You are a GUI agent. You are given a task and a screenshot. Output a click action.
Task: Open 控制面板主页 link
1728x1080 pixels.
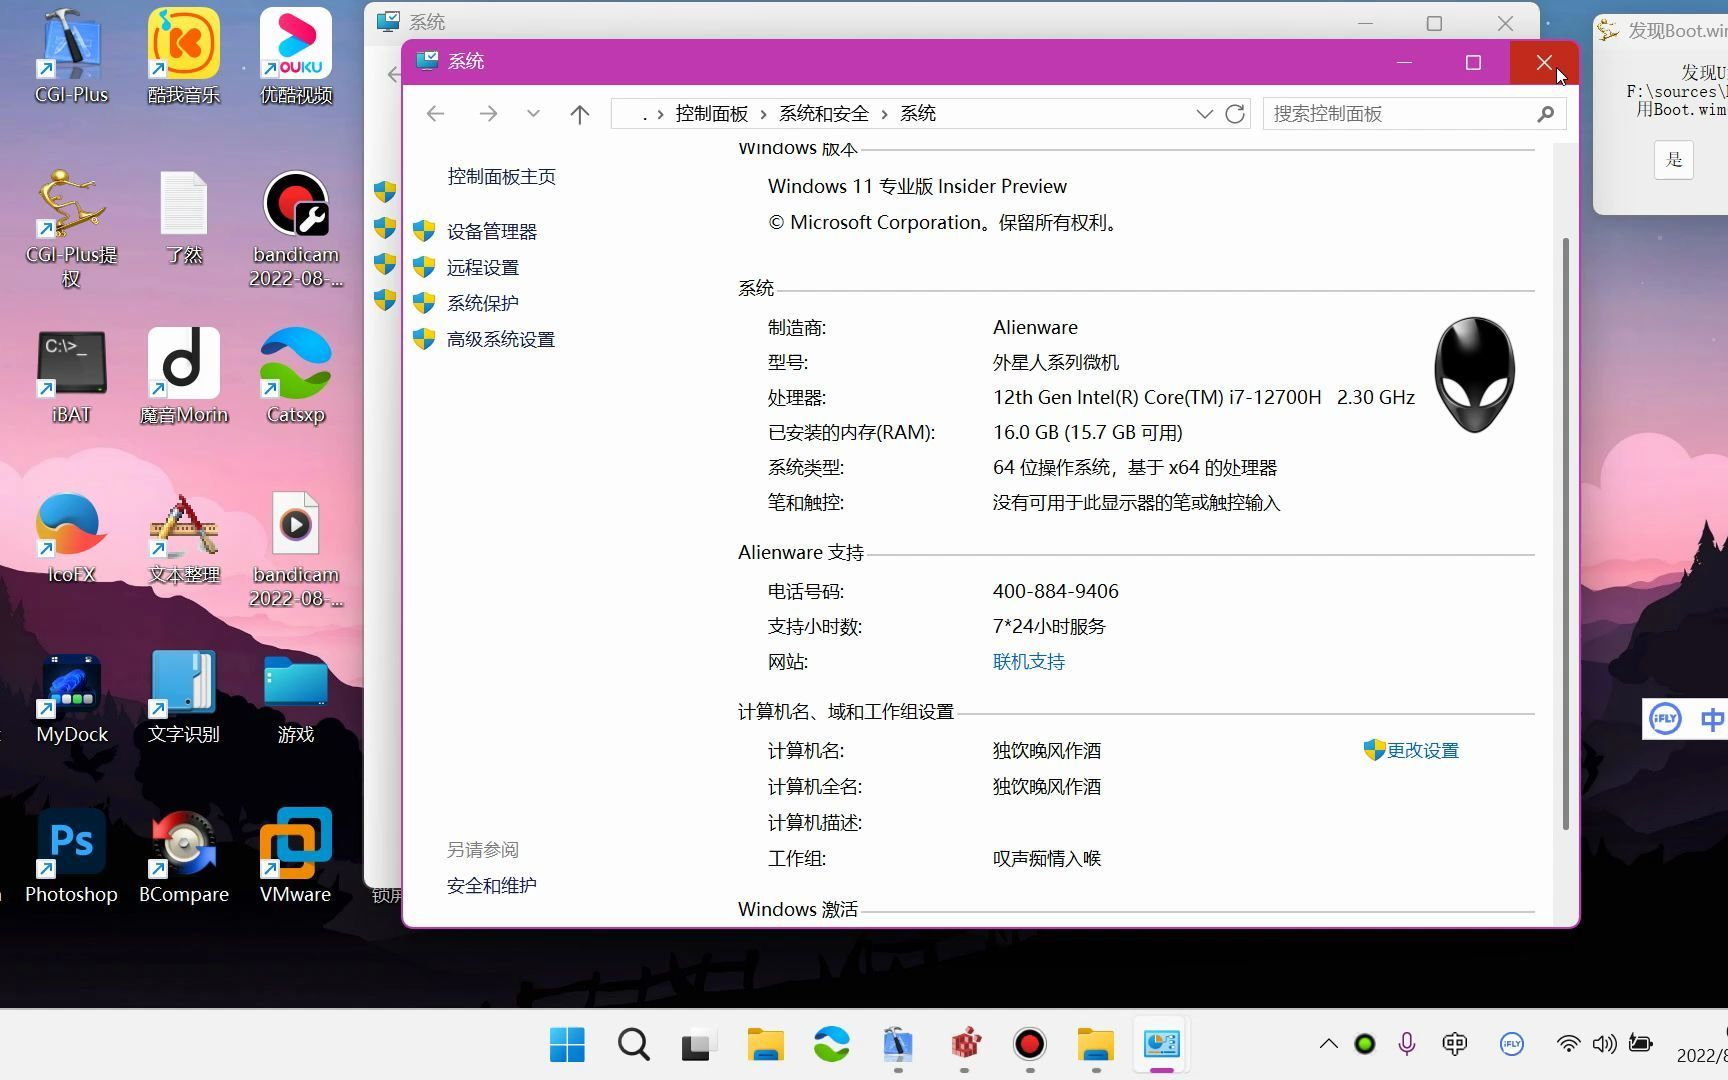click(501, 177)
